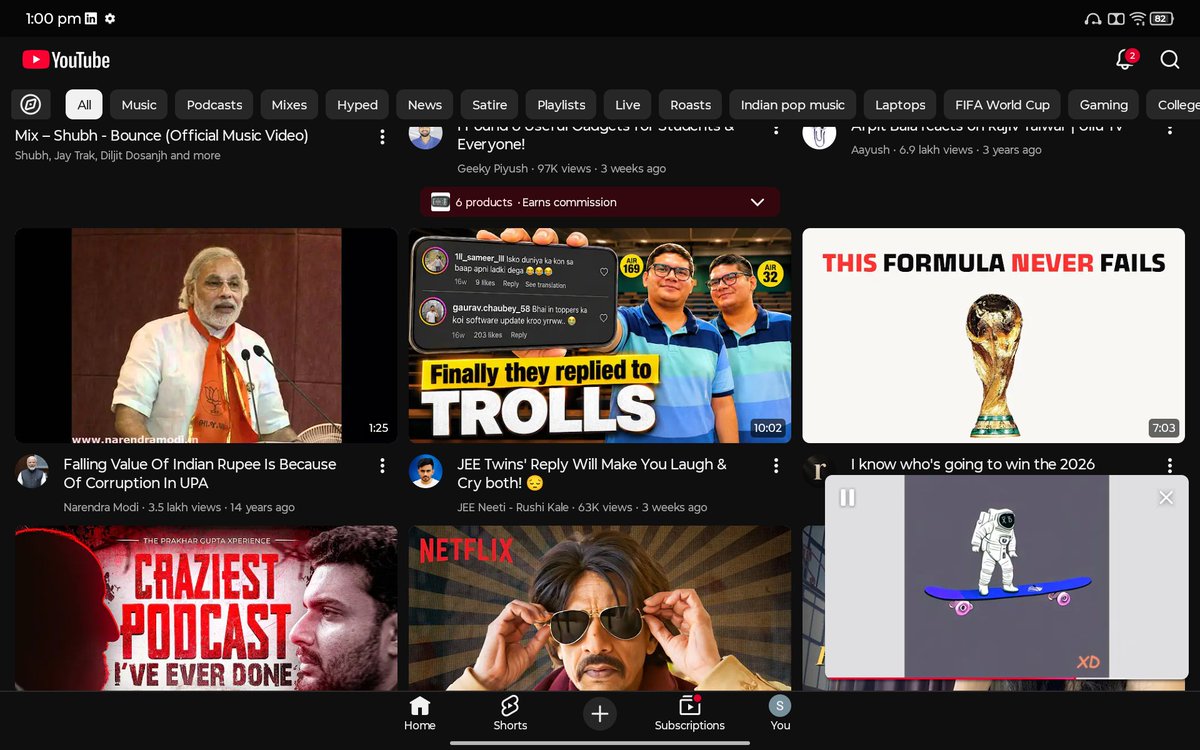Open Shorts in bottom bar
1200x750 pixels.
point(510,714)
